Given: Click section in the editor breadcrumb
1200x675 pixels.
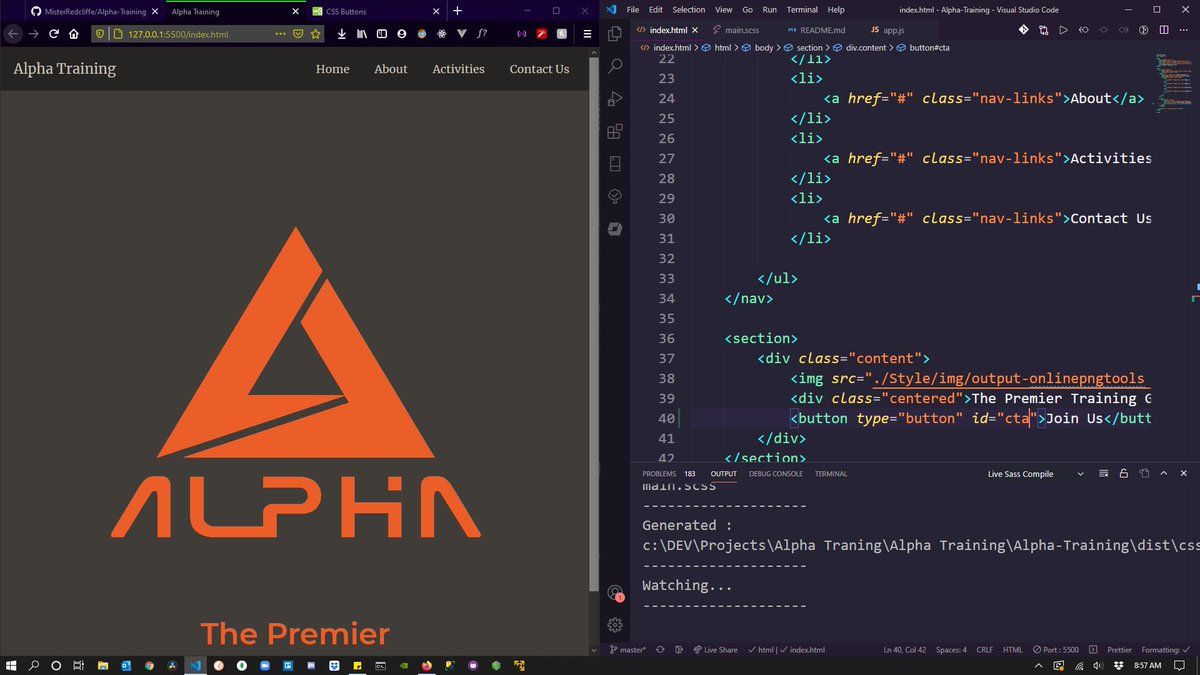Looking at the screenshot, I should [x=808, y=47].
